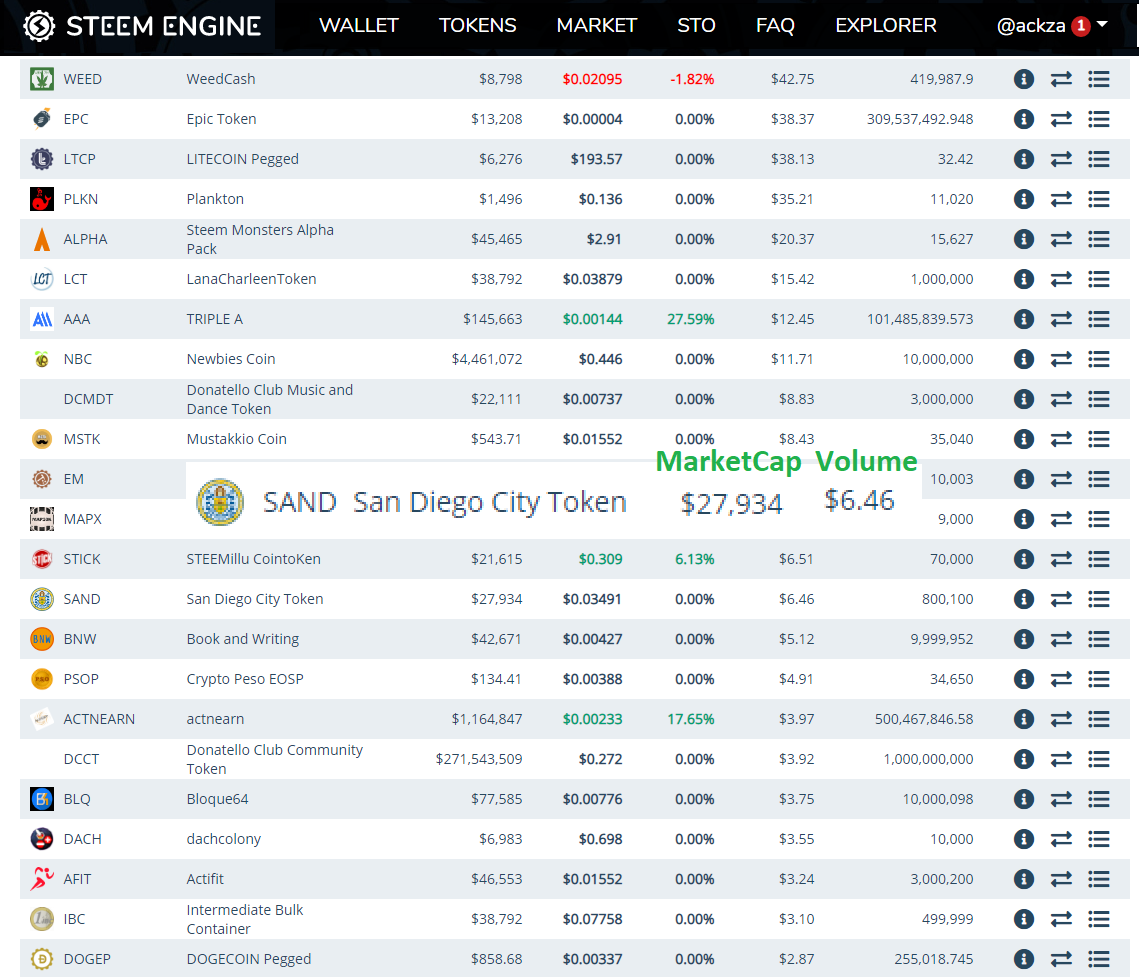This screenshot has height=977, width=1139.
Task: Click the Steem Monsters Alpha Pack name
Action: click(260, 239)
